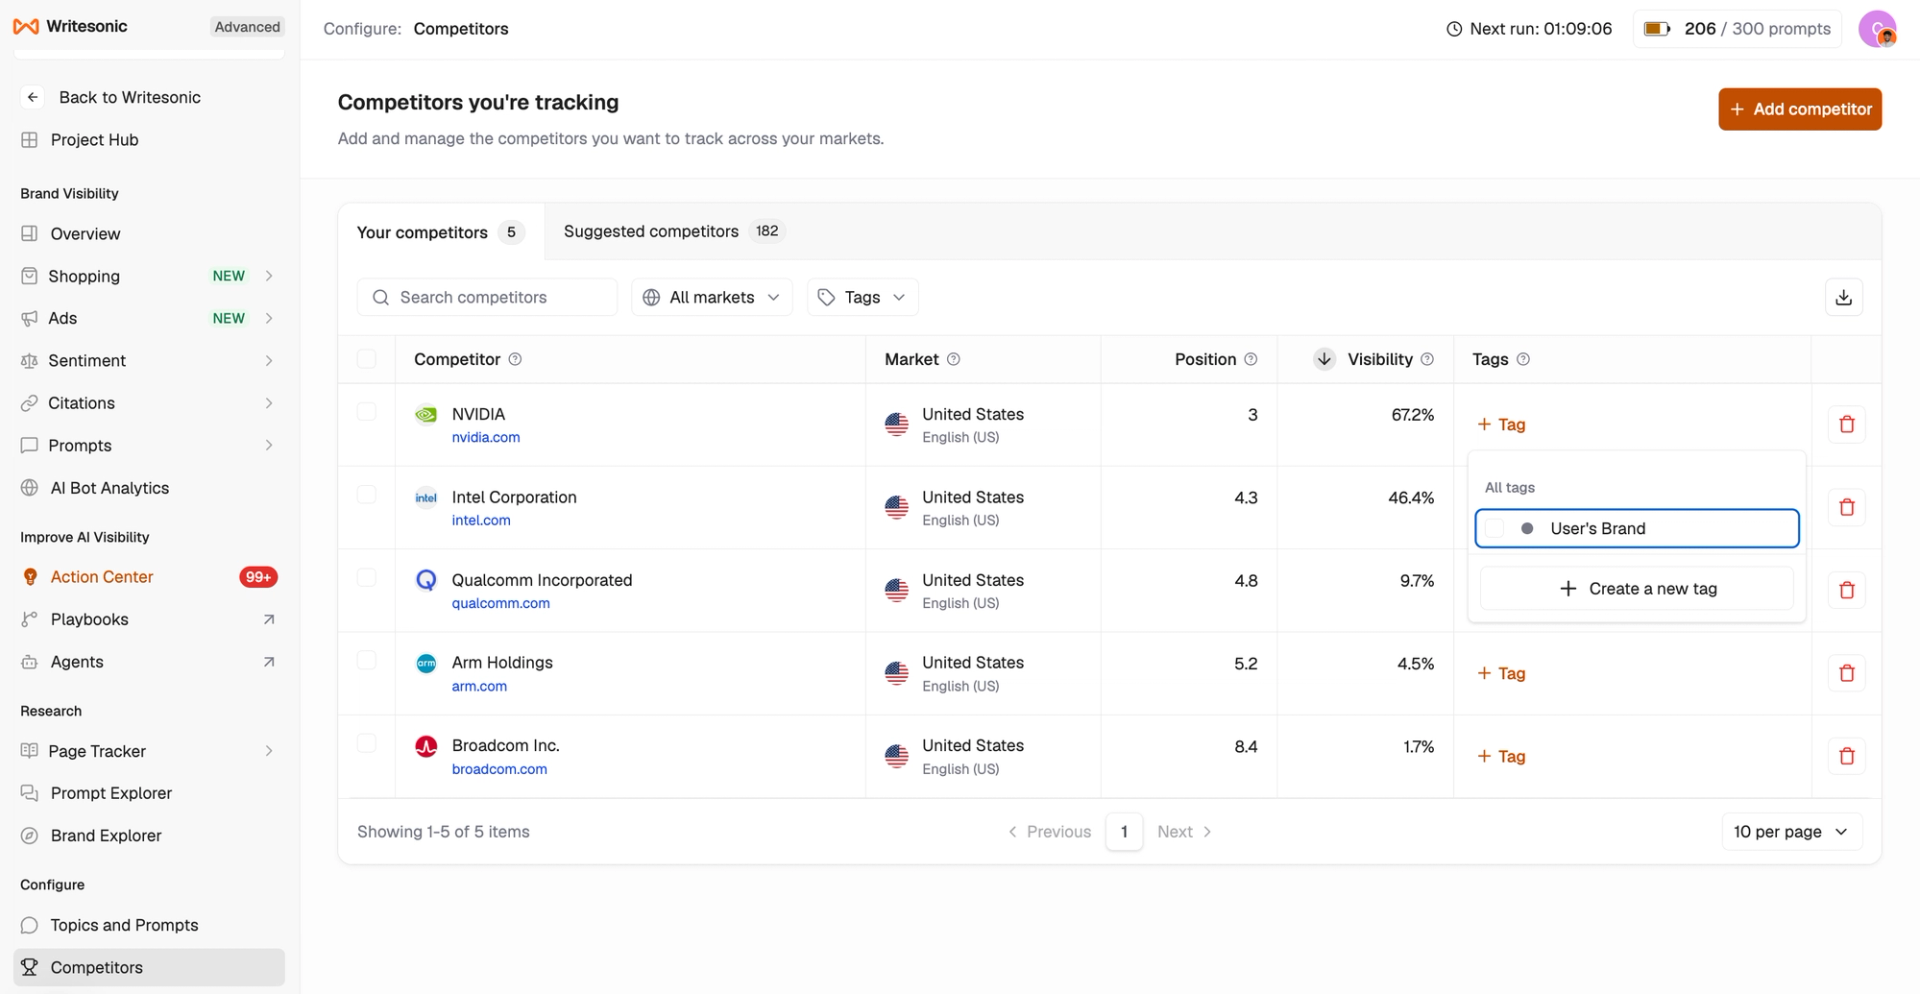Select the Broadcom Inc. row checkbox
The height and width of the screenshot is (994, 1920).
point(367,743)
